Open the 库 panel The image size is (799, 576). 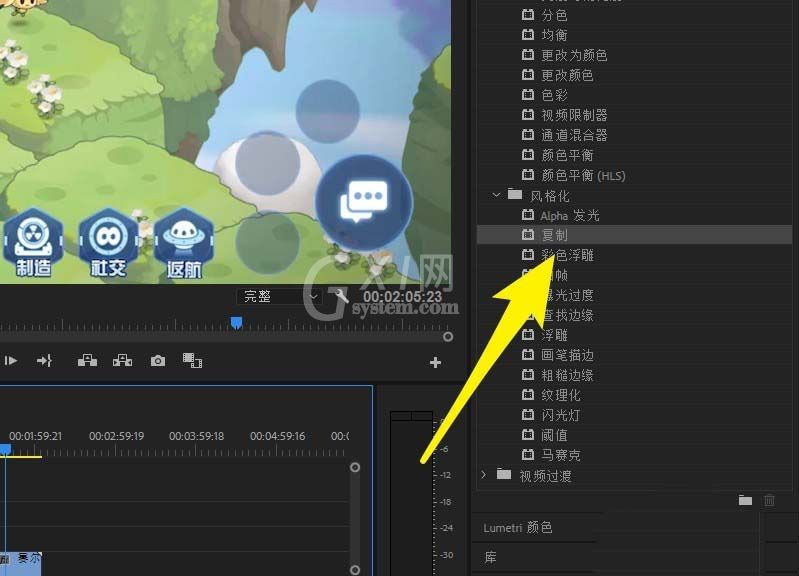point(490,557)
